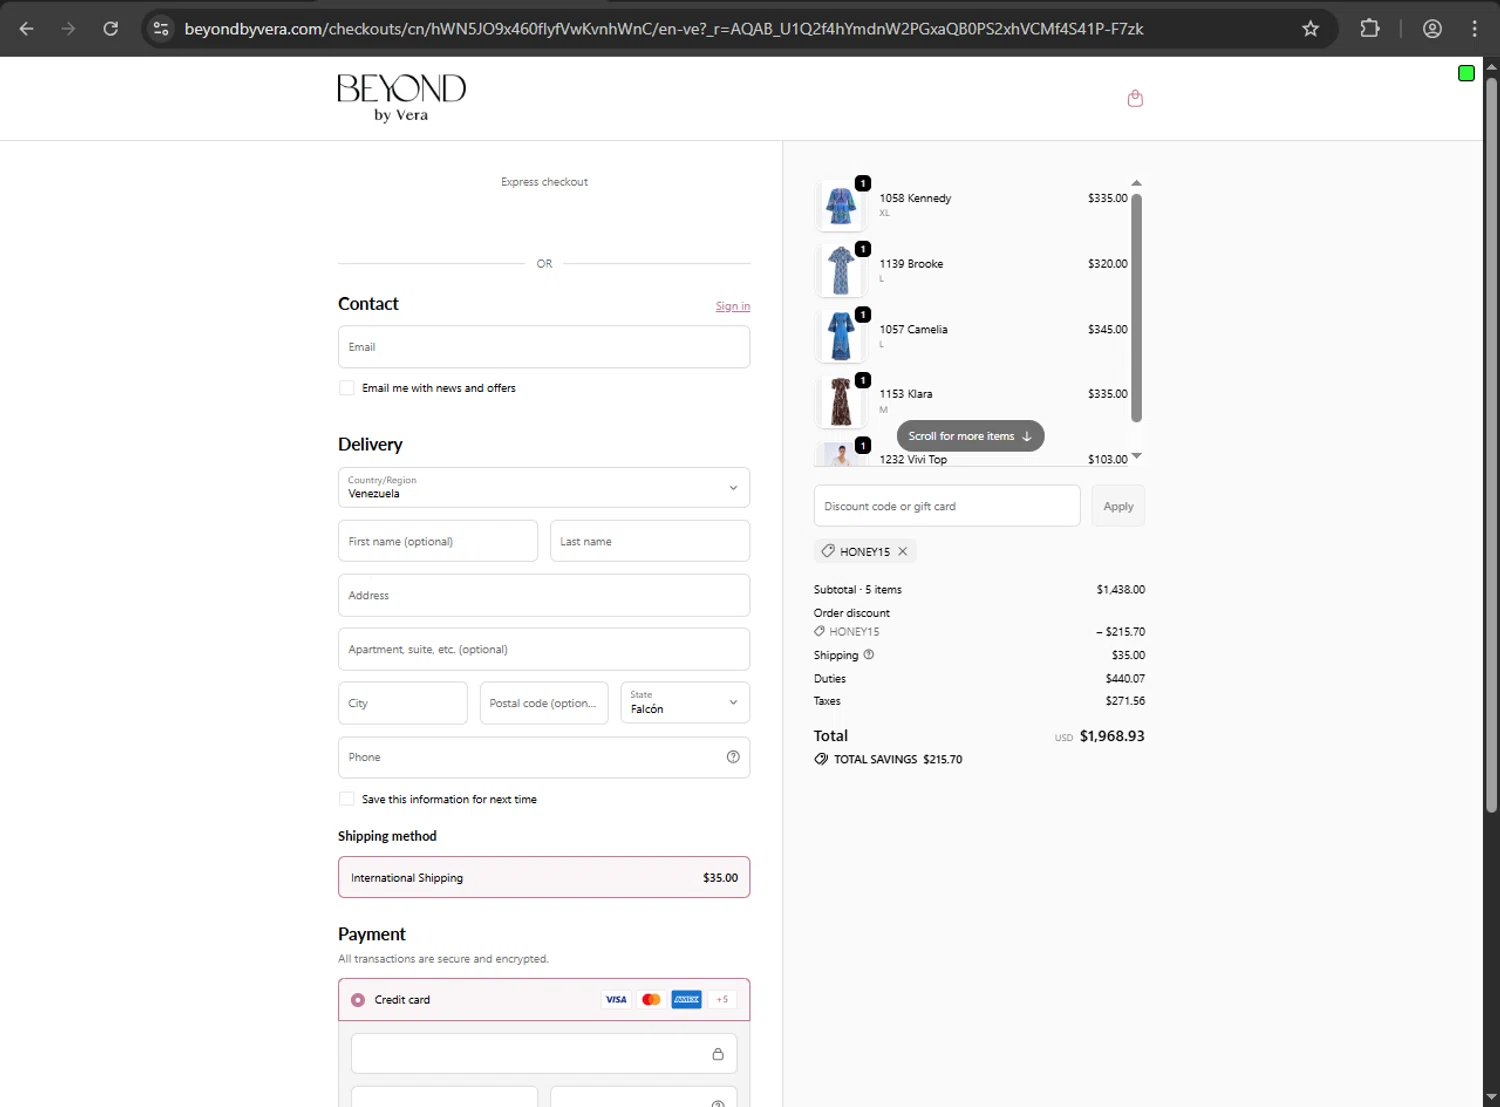Click the card number lock icon
The image size is (1500, 1107).
(718, 1054)
